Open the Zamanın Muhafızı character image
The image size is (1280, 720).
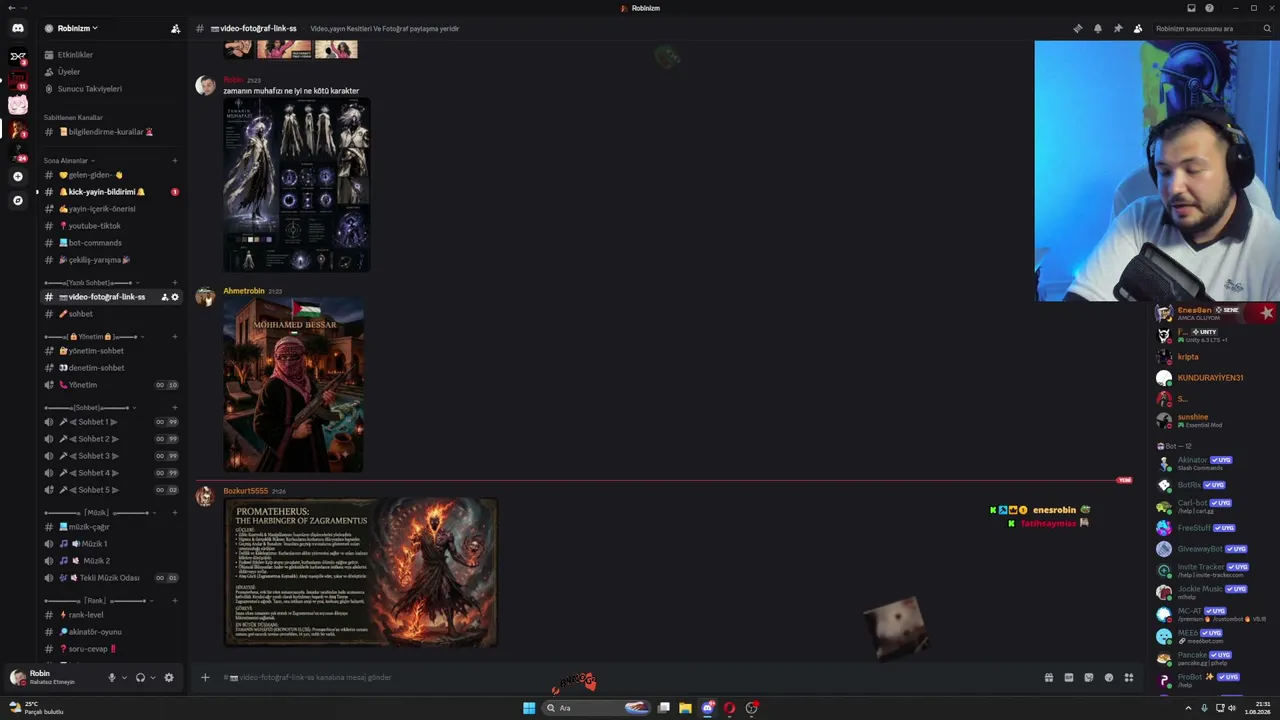[x=297, y=185]
